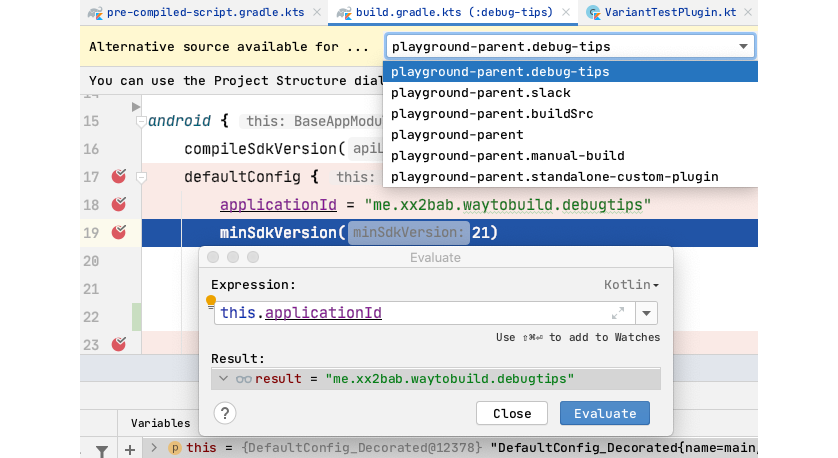Click the Kotlin class icon of VariantTestPlugin.kt
This screenshot has height=458, width=838.
[593, 13]
